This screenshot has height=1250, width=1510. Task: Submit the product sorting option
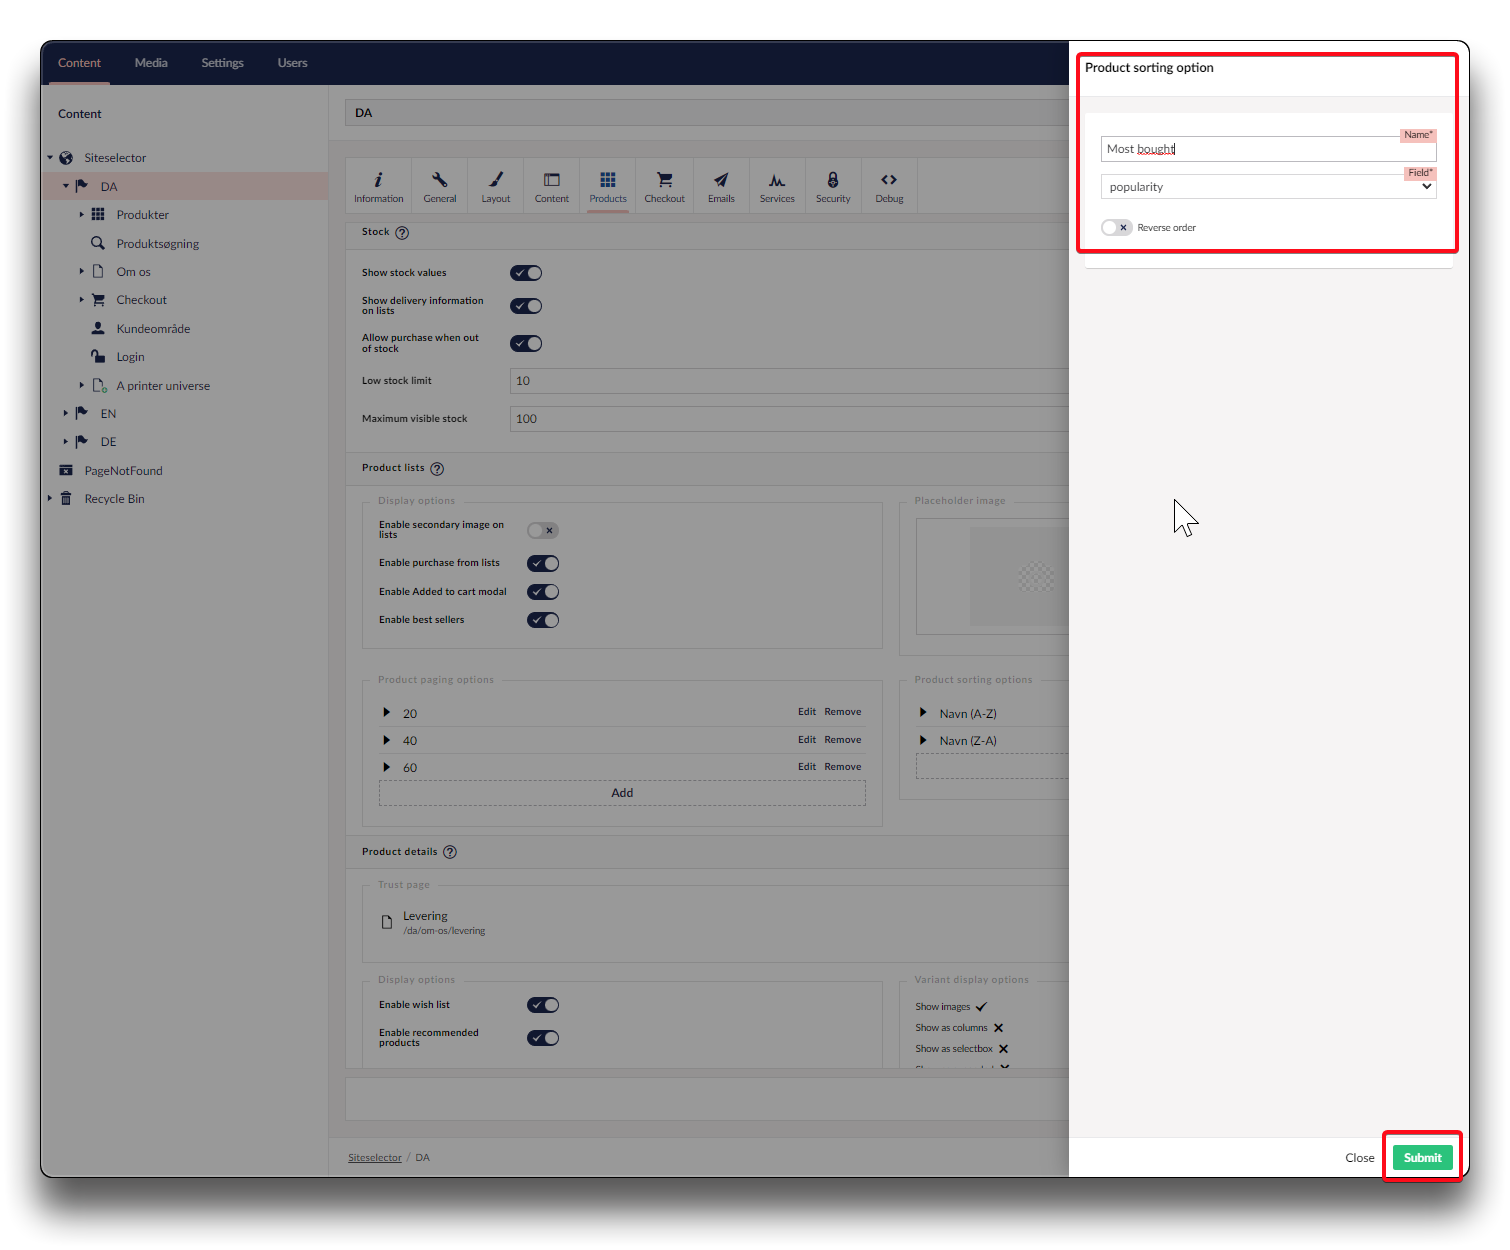pyautogui.click(x=1422, y=1158)
